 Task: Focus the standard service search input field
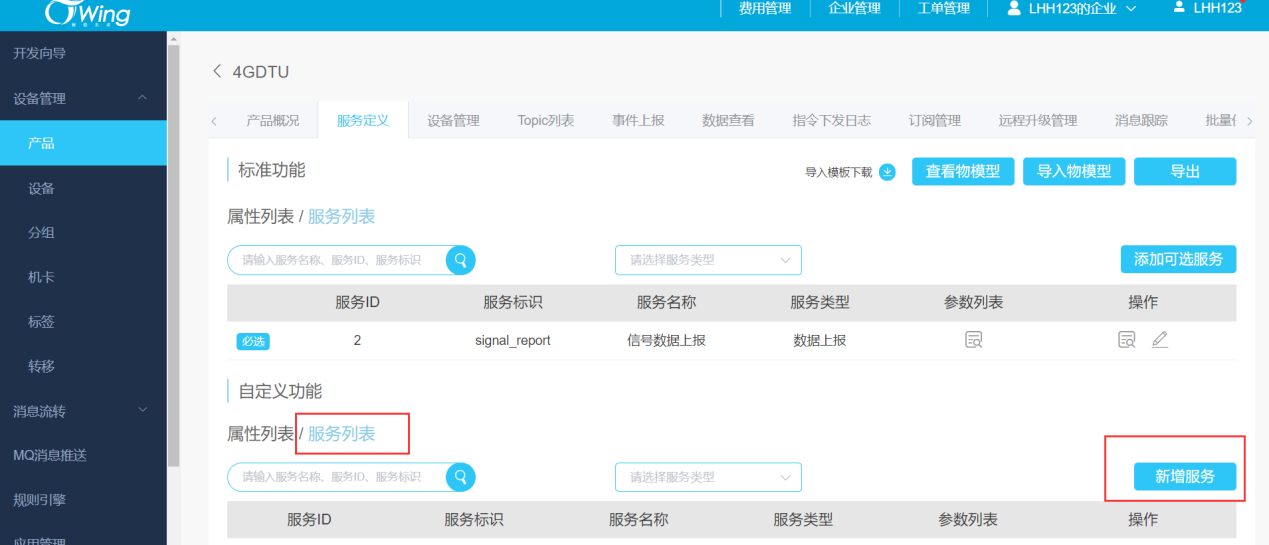click(337, 260)
